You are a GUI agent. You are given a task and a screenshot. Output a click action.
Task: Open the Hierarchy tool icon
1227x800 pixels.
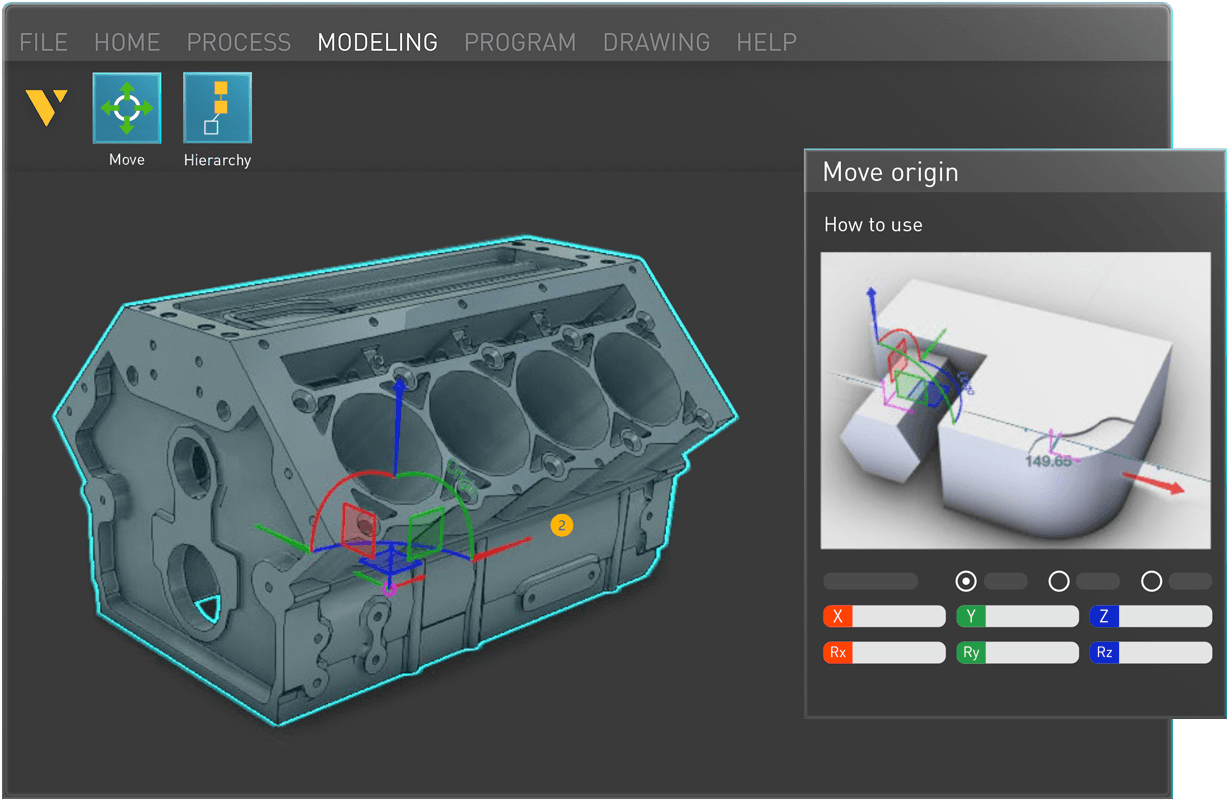[x=217, y=108]
